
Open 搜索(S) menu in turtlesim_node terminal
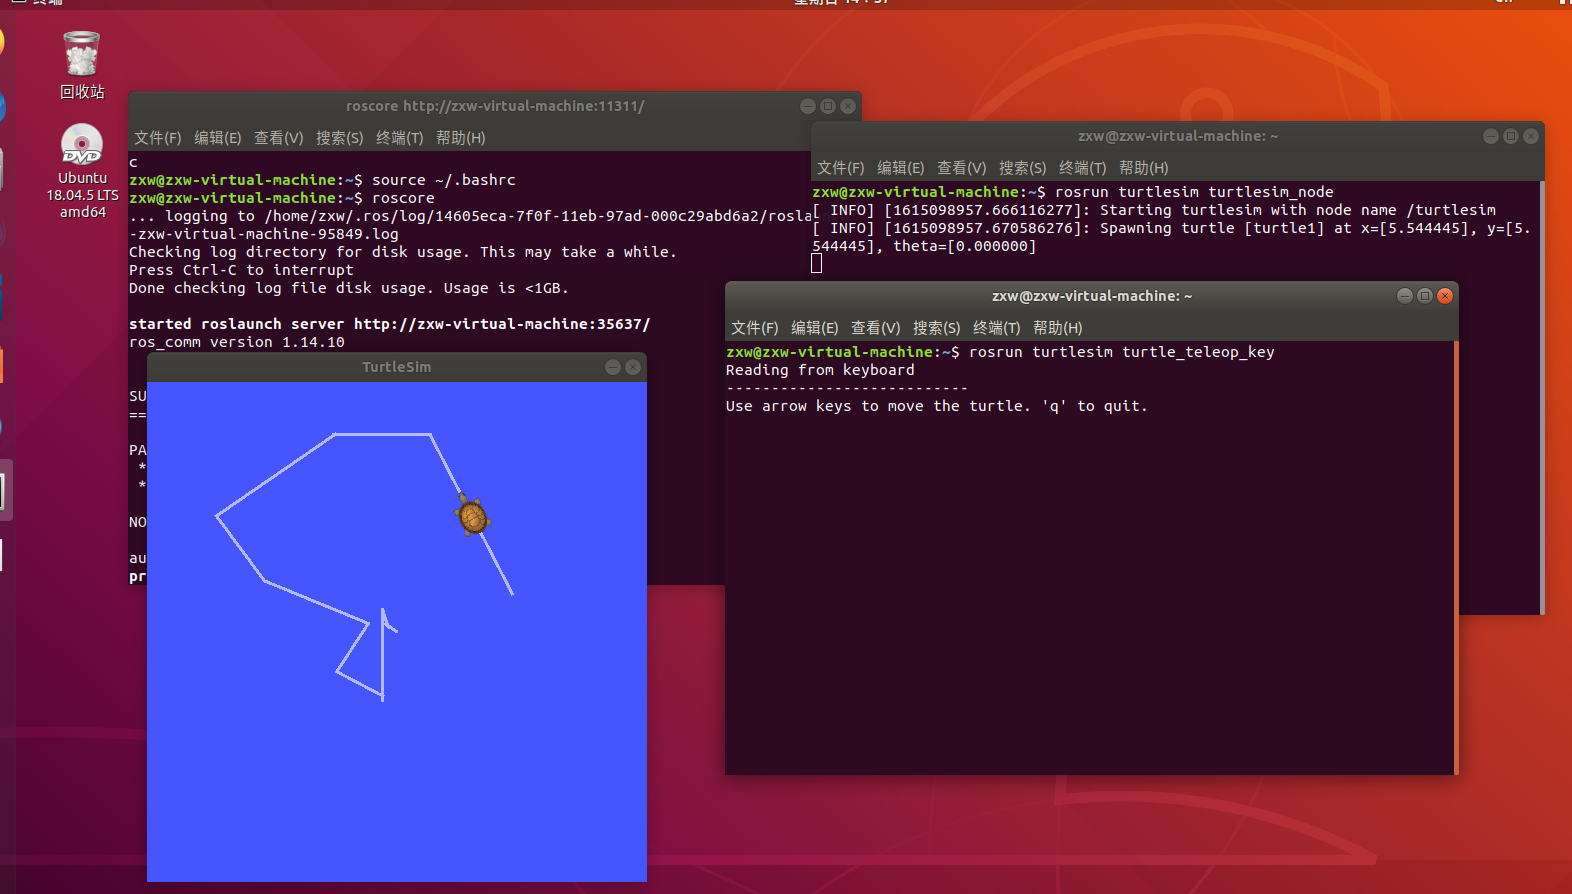tap(1023, 168)
